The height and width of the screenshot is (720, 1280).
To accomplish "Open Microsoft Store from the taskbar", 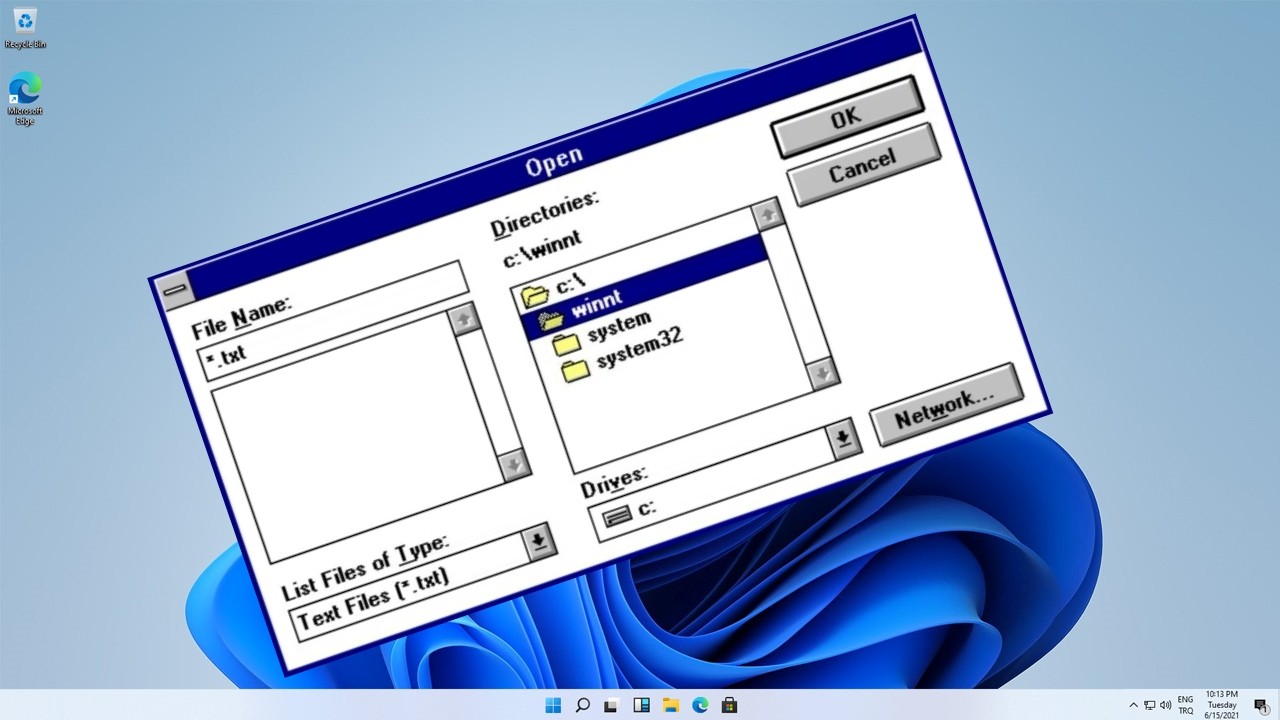I will pyautogui.click(x=729, y=705).
